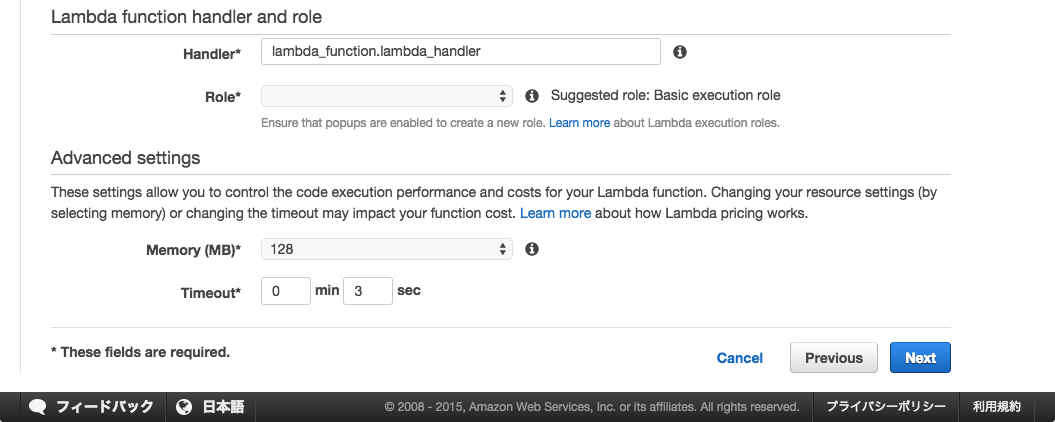Viewport: 1055px width, 422px height.
Task: Cancel the Lambda function setup
Action: (x=739, y=358)
